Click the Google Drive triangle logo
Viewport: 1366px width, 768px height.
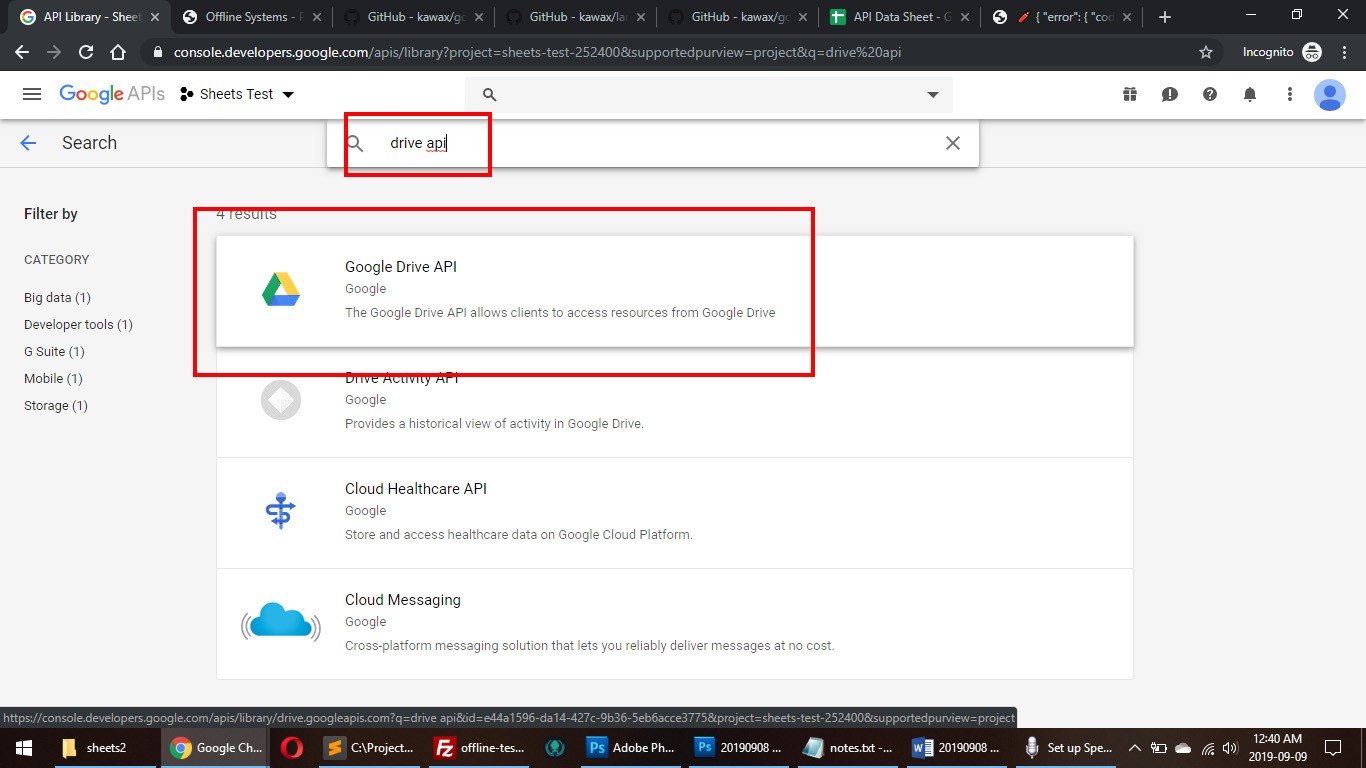(281, 290)
